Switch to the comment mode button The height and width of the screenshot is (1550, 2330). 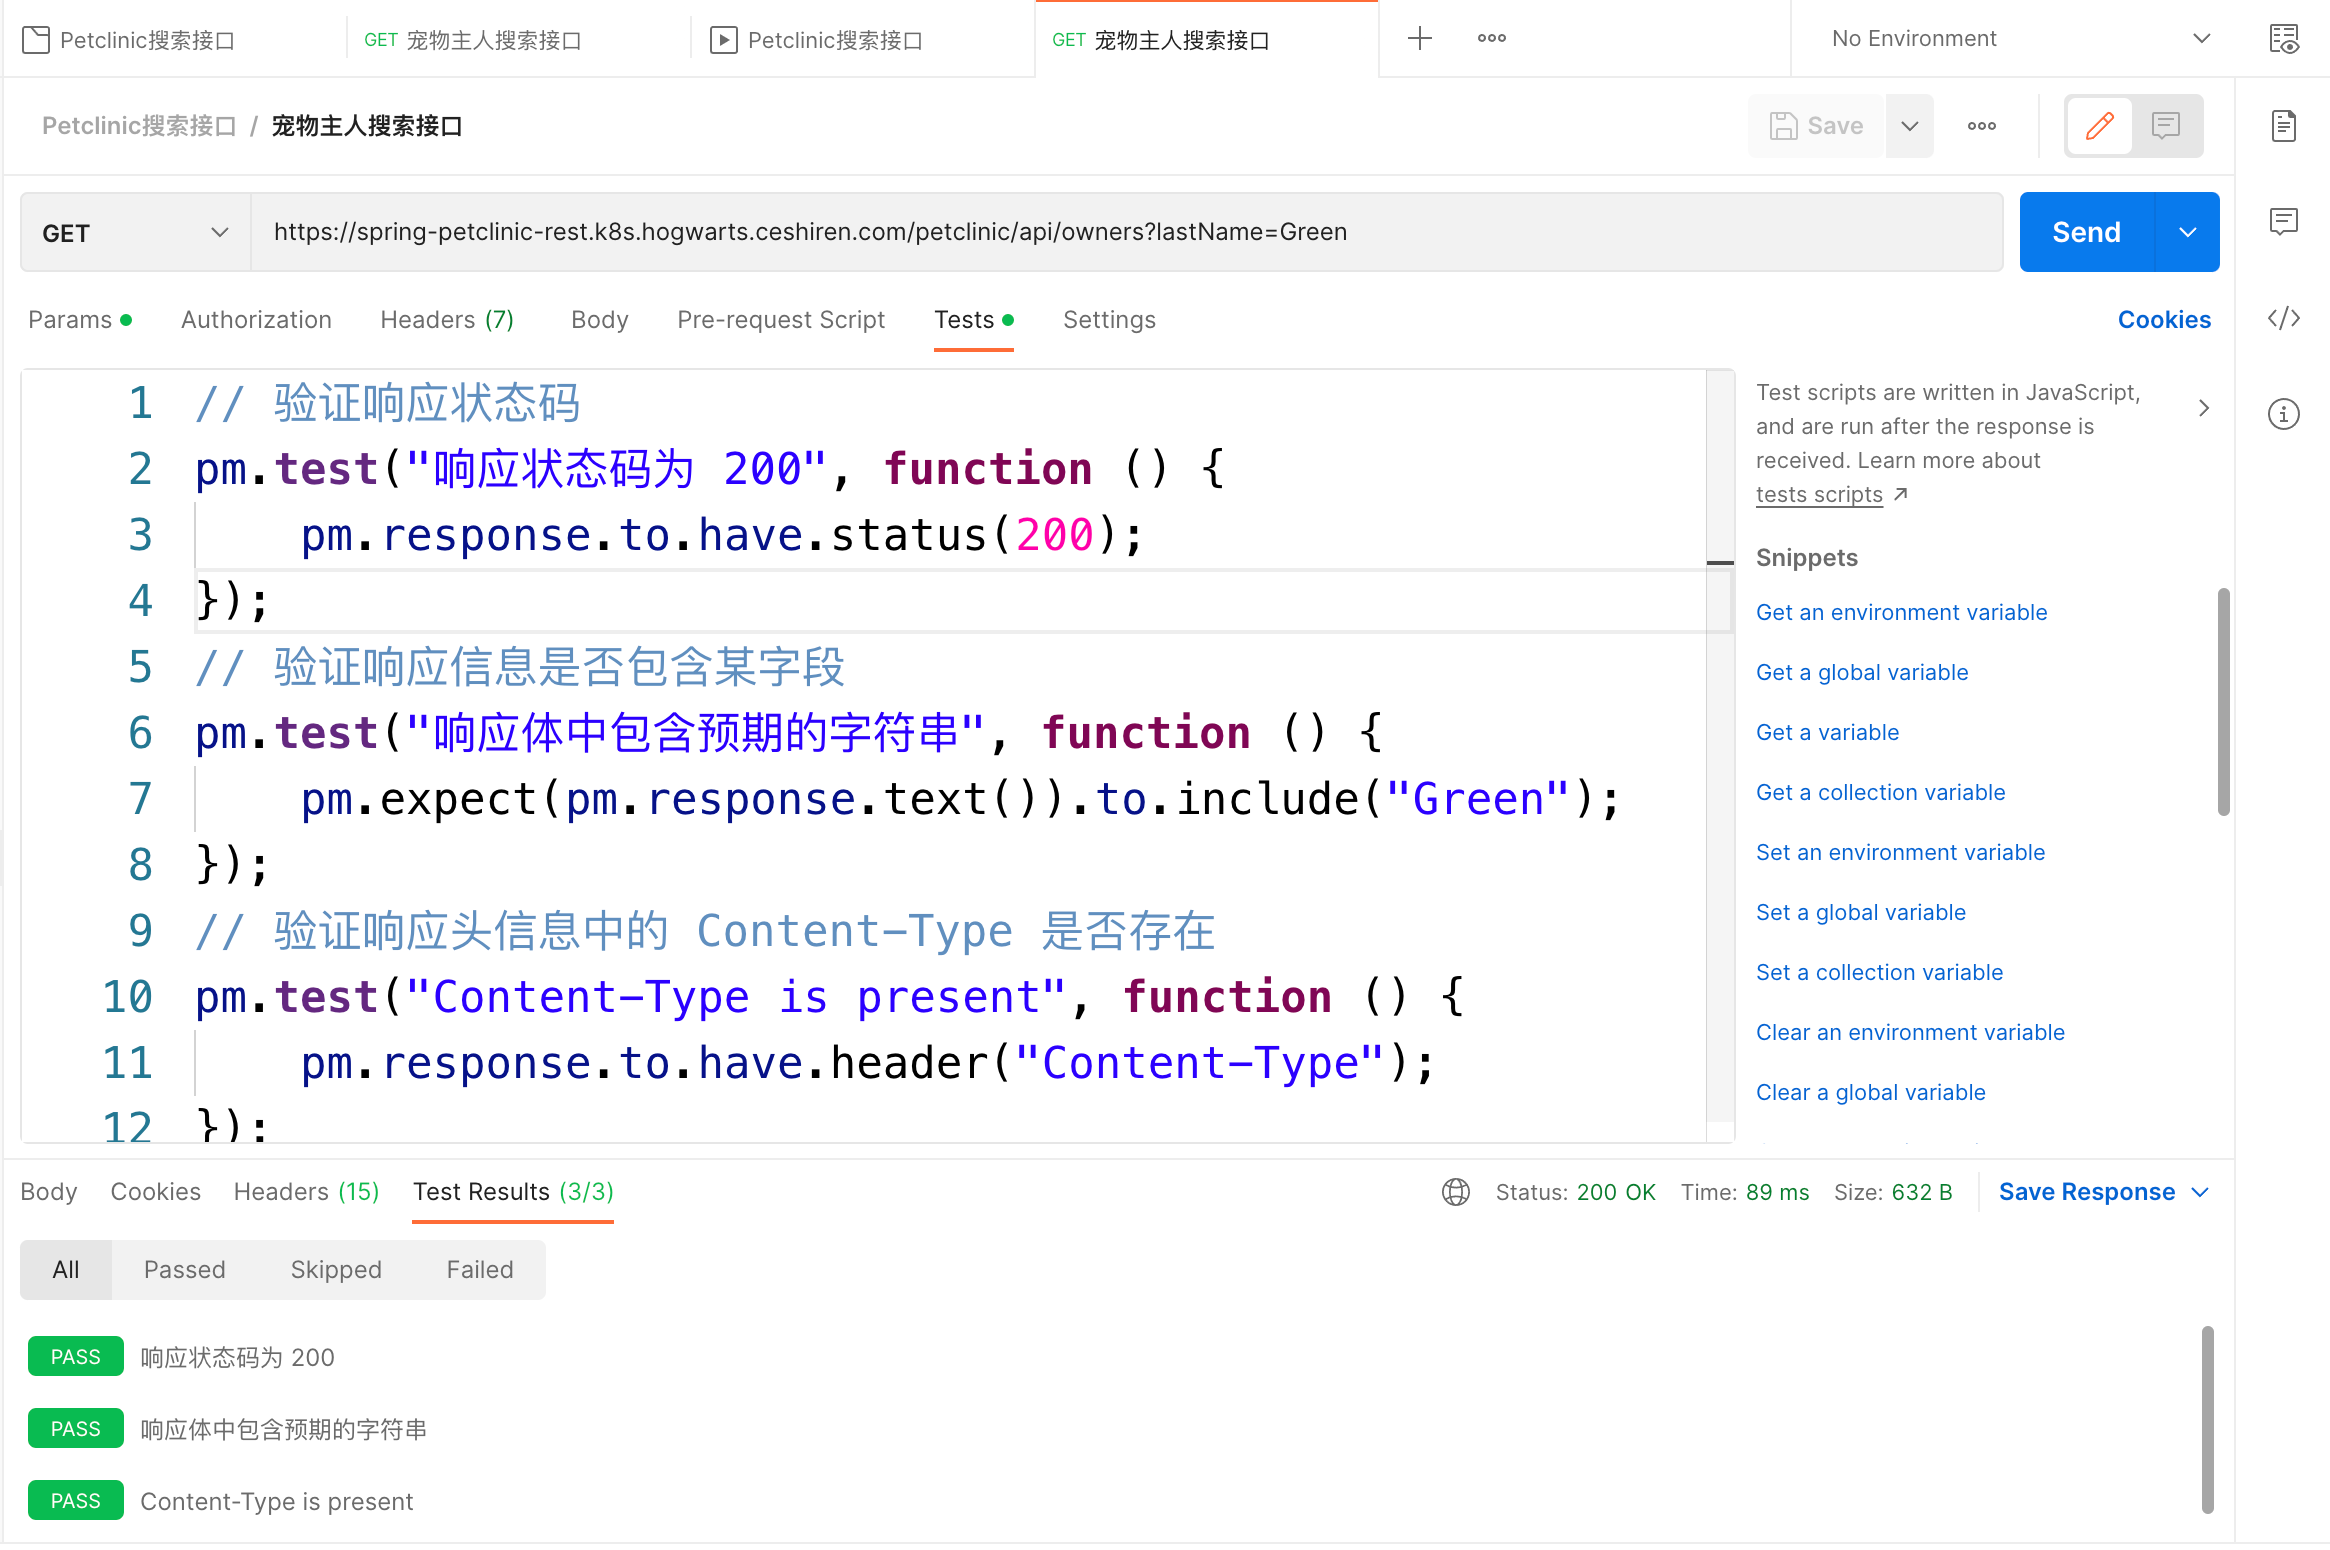coord(2166,126)
